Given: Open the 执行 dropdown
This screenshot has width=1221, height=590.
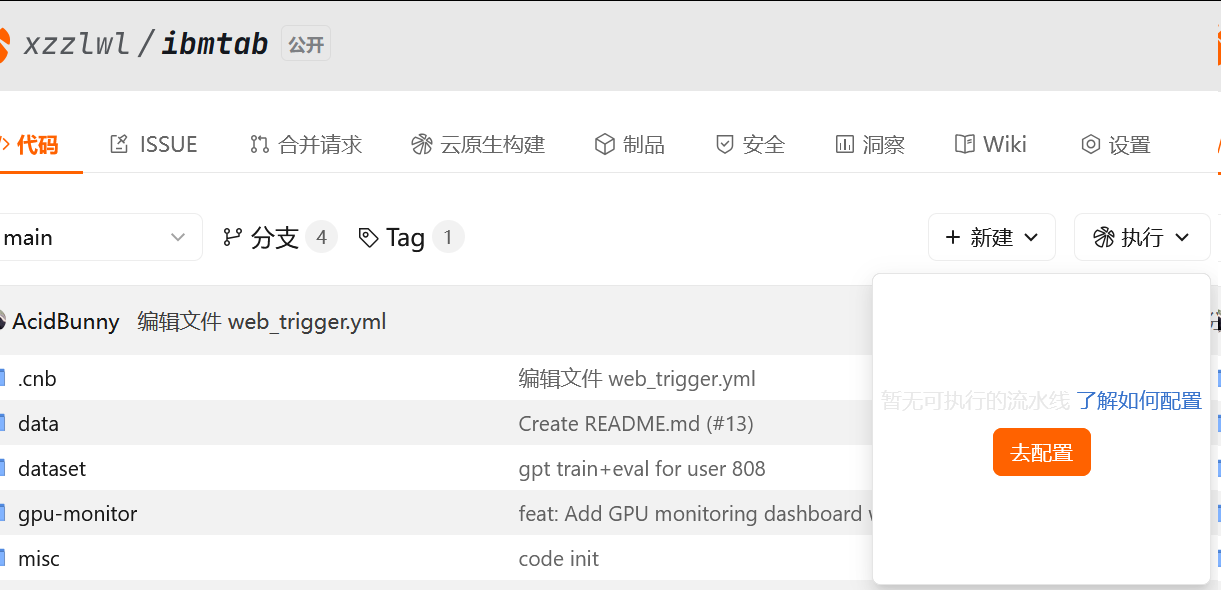Looking at the screenshot, I should tap(1142, 237).
